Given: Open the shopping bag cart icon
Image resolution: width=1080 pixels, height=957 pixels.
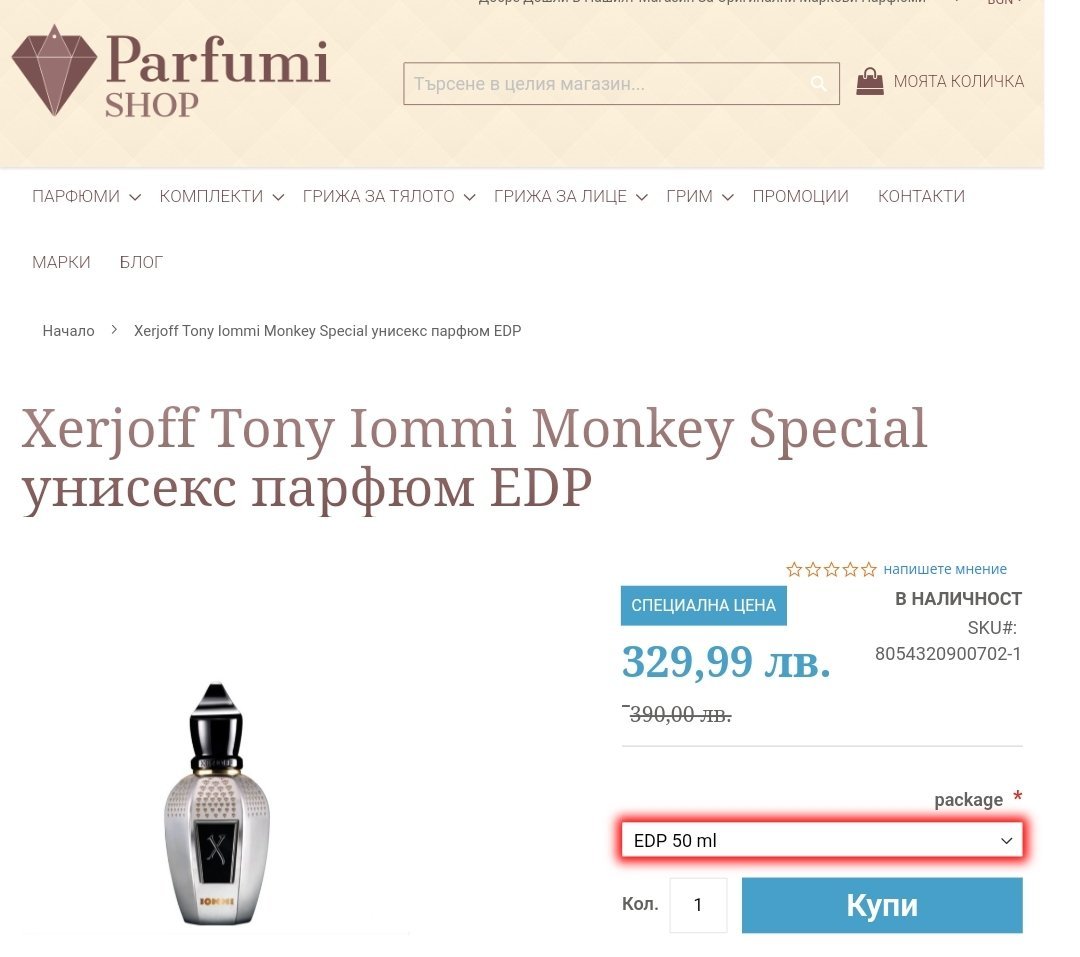Looking at the screenshot, I should point(870,82).
